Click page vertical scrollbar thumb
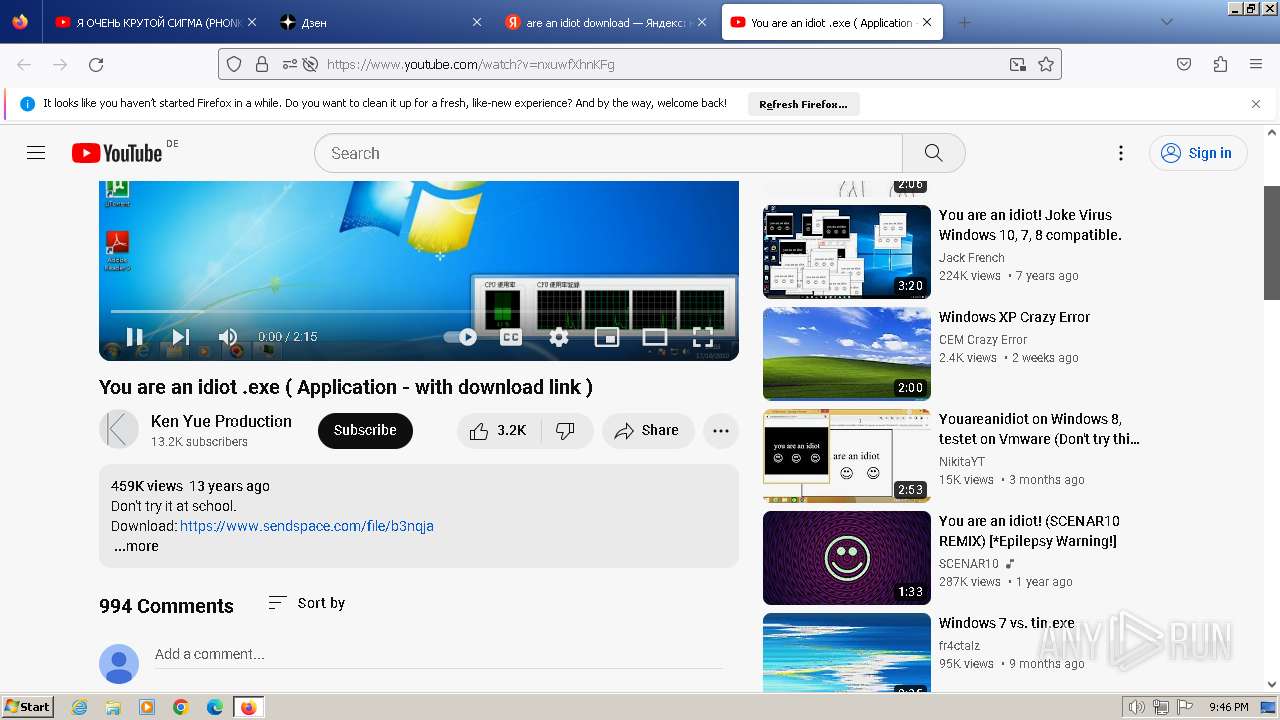This screenshot has height=720, width=1280. tap(1272, 243)
